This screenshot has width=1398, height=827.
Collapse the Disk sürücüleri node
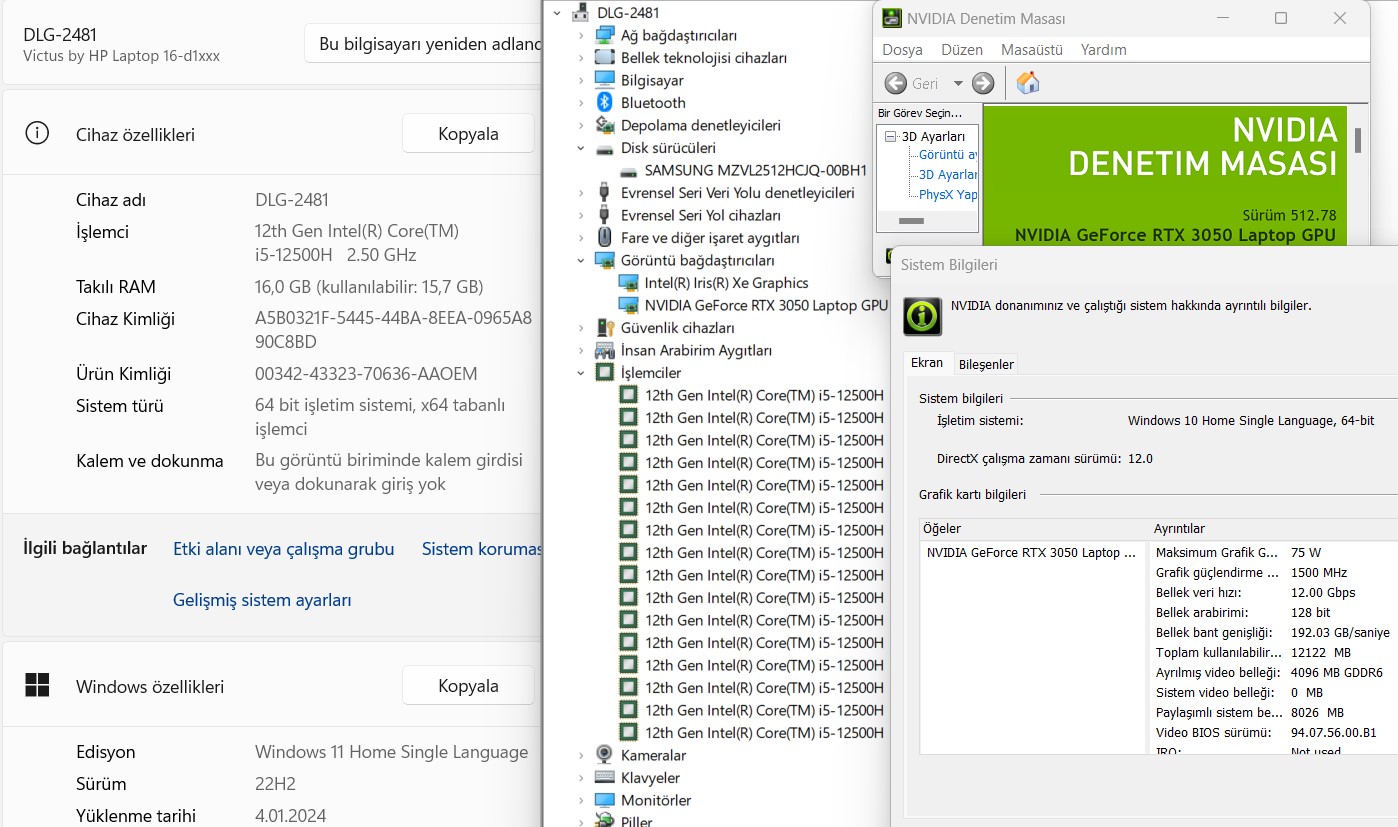[x=580, y=148]
